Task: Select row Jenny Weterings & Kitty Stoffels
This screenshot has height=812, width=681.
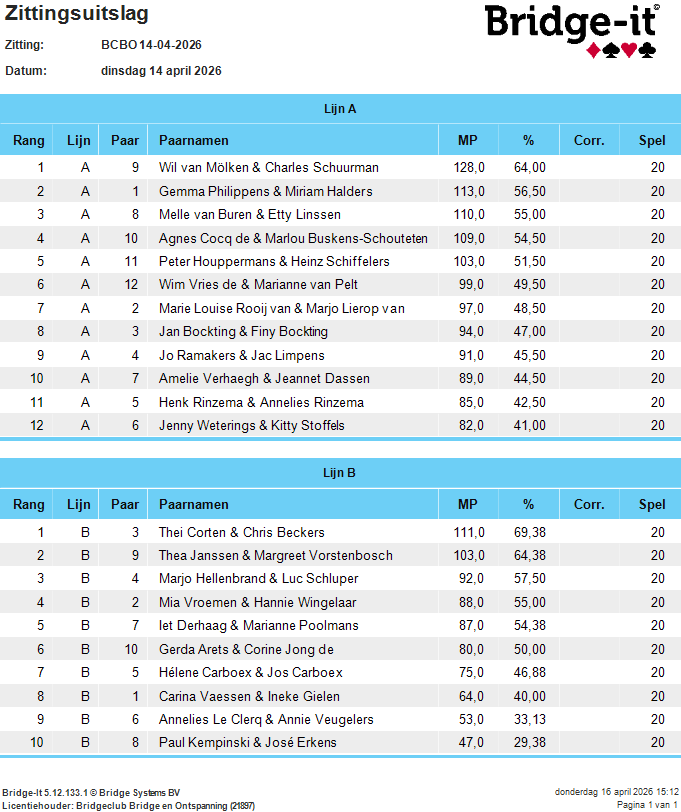Action: coord(340,425)
